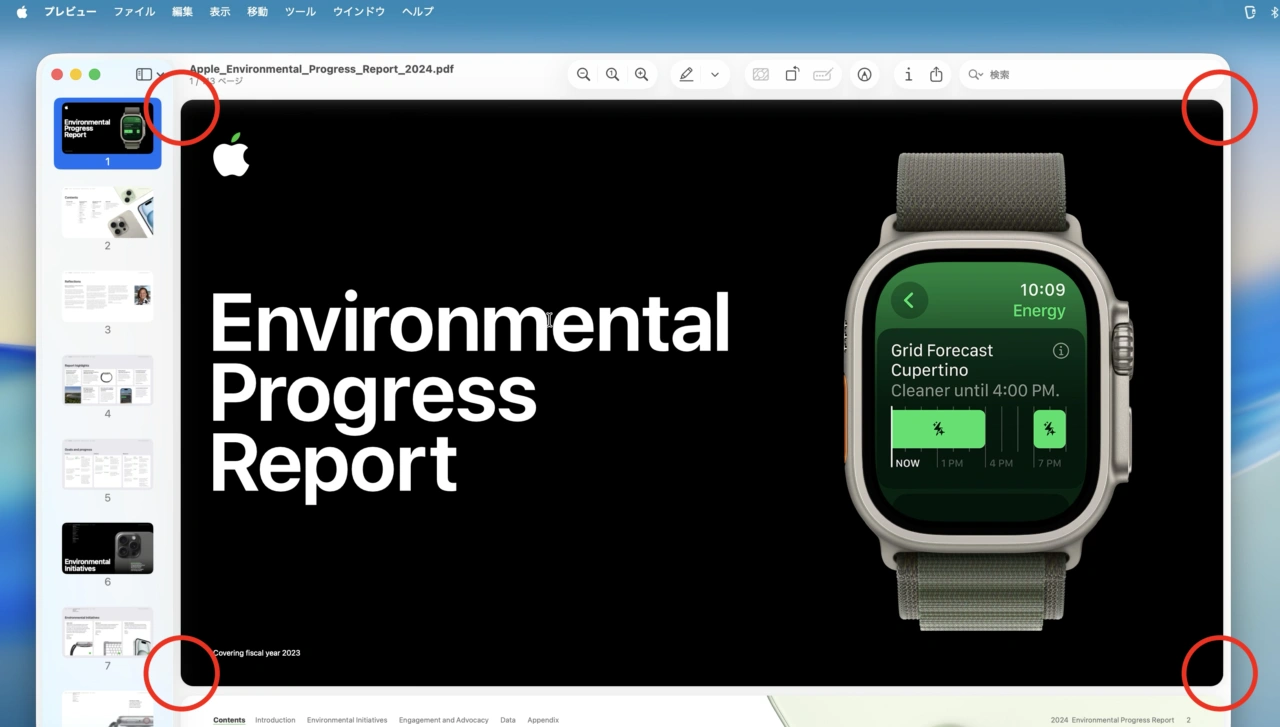
Task: Open the highlight color dropdown
Action: [714, 74]
